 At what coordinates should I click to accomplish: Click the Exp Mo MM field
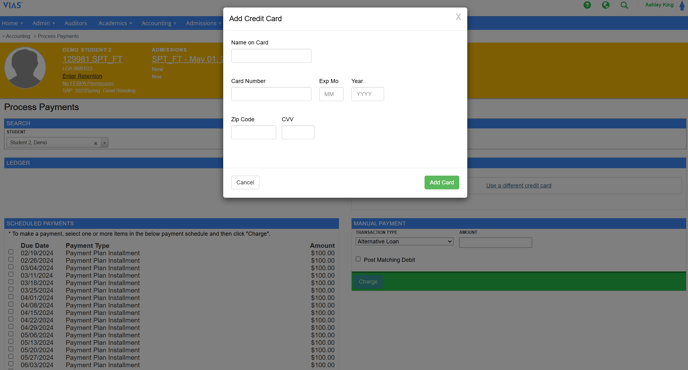pos(331,94)
